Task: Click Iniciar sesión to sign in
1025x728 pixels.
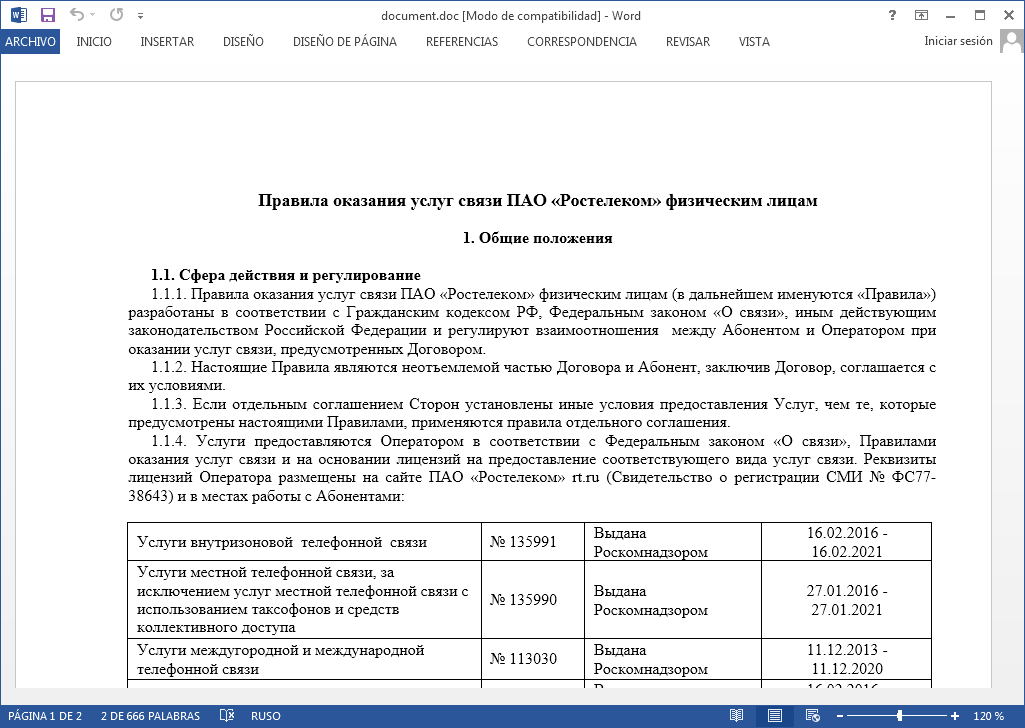Action: pyautogui.click(x=958, y=42)
